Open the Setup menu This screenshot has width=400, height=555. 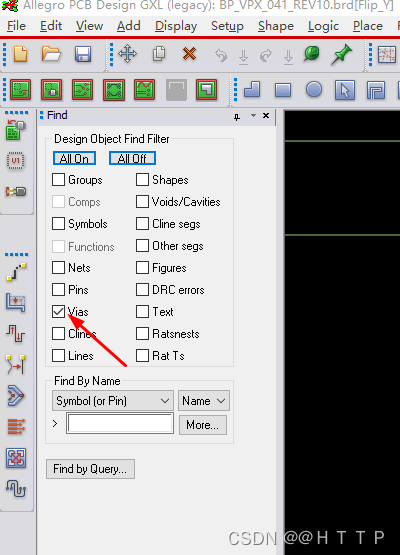(x=227, y=26)
